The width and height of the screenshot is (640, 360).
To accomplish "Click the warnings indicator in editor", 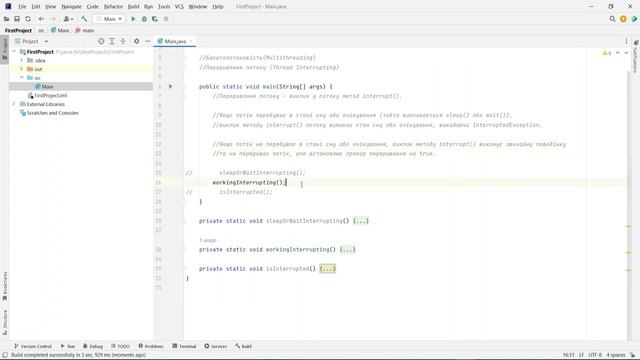I will (607, 53).
